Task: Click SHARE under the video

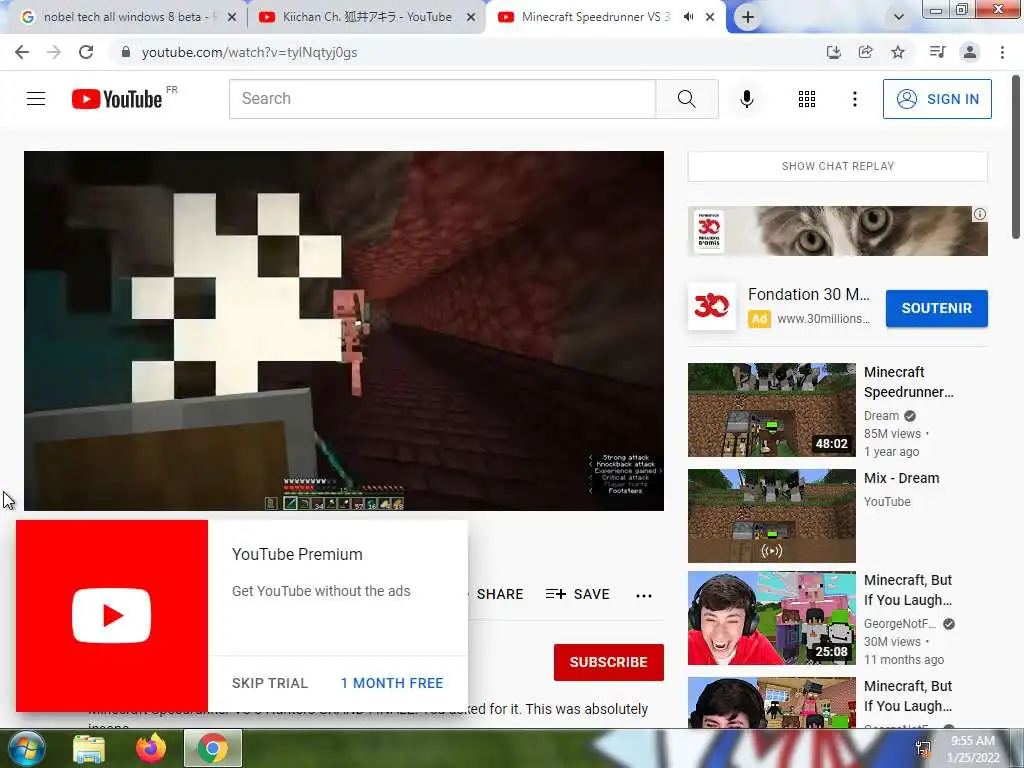Action: point(500,594)
